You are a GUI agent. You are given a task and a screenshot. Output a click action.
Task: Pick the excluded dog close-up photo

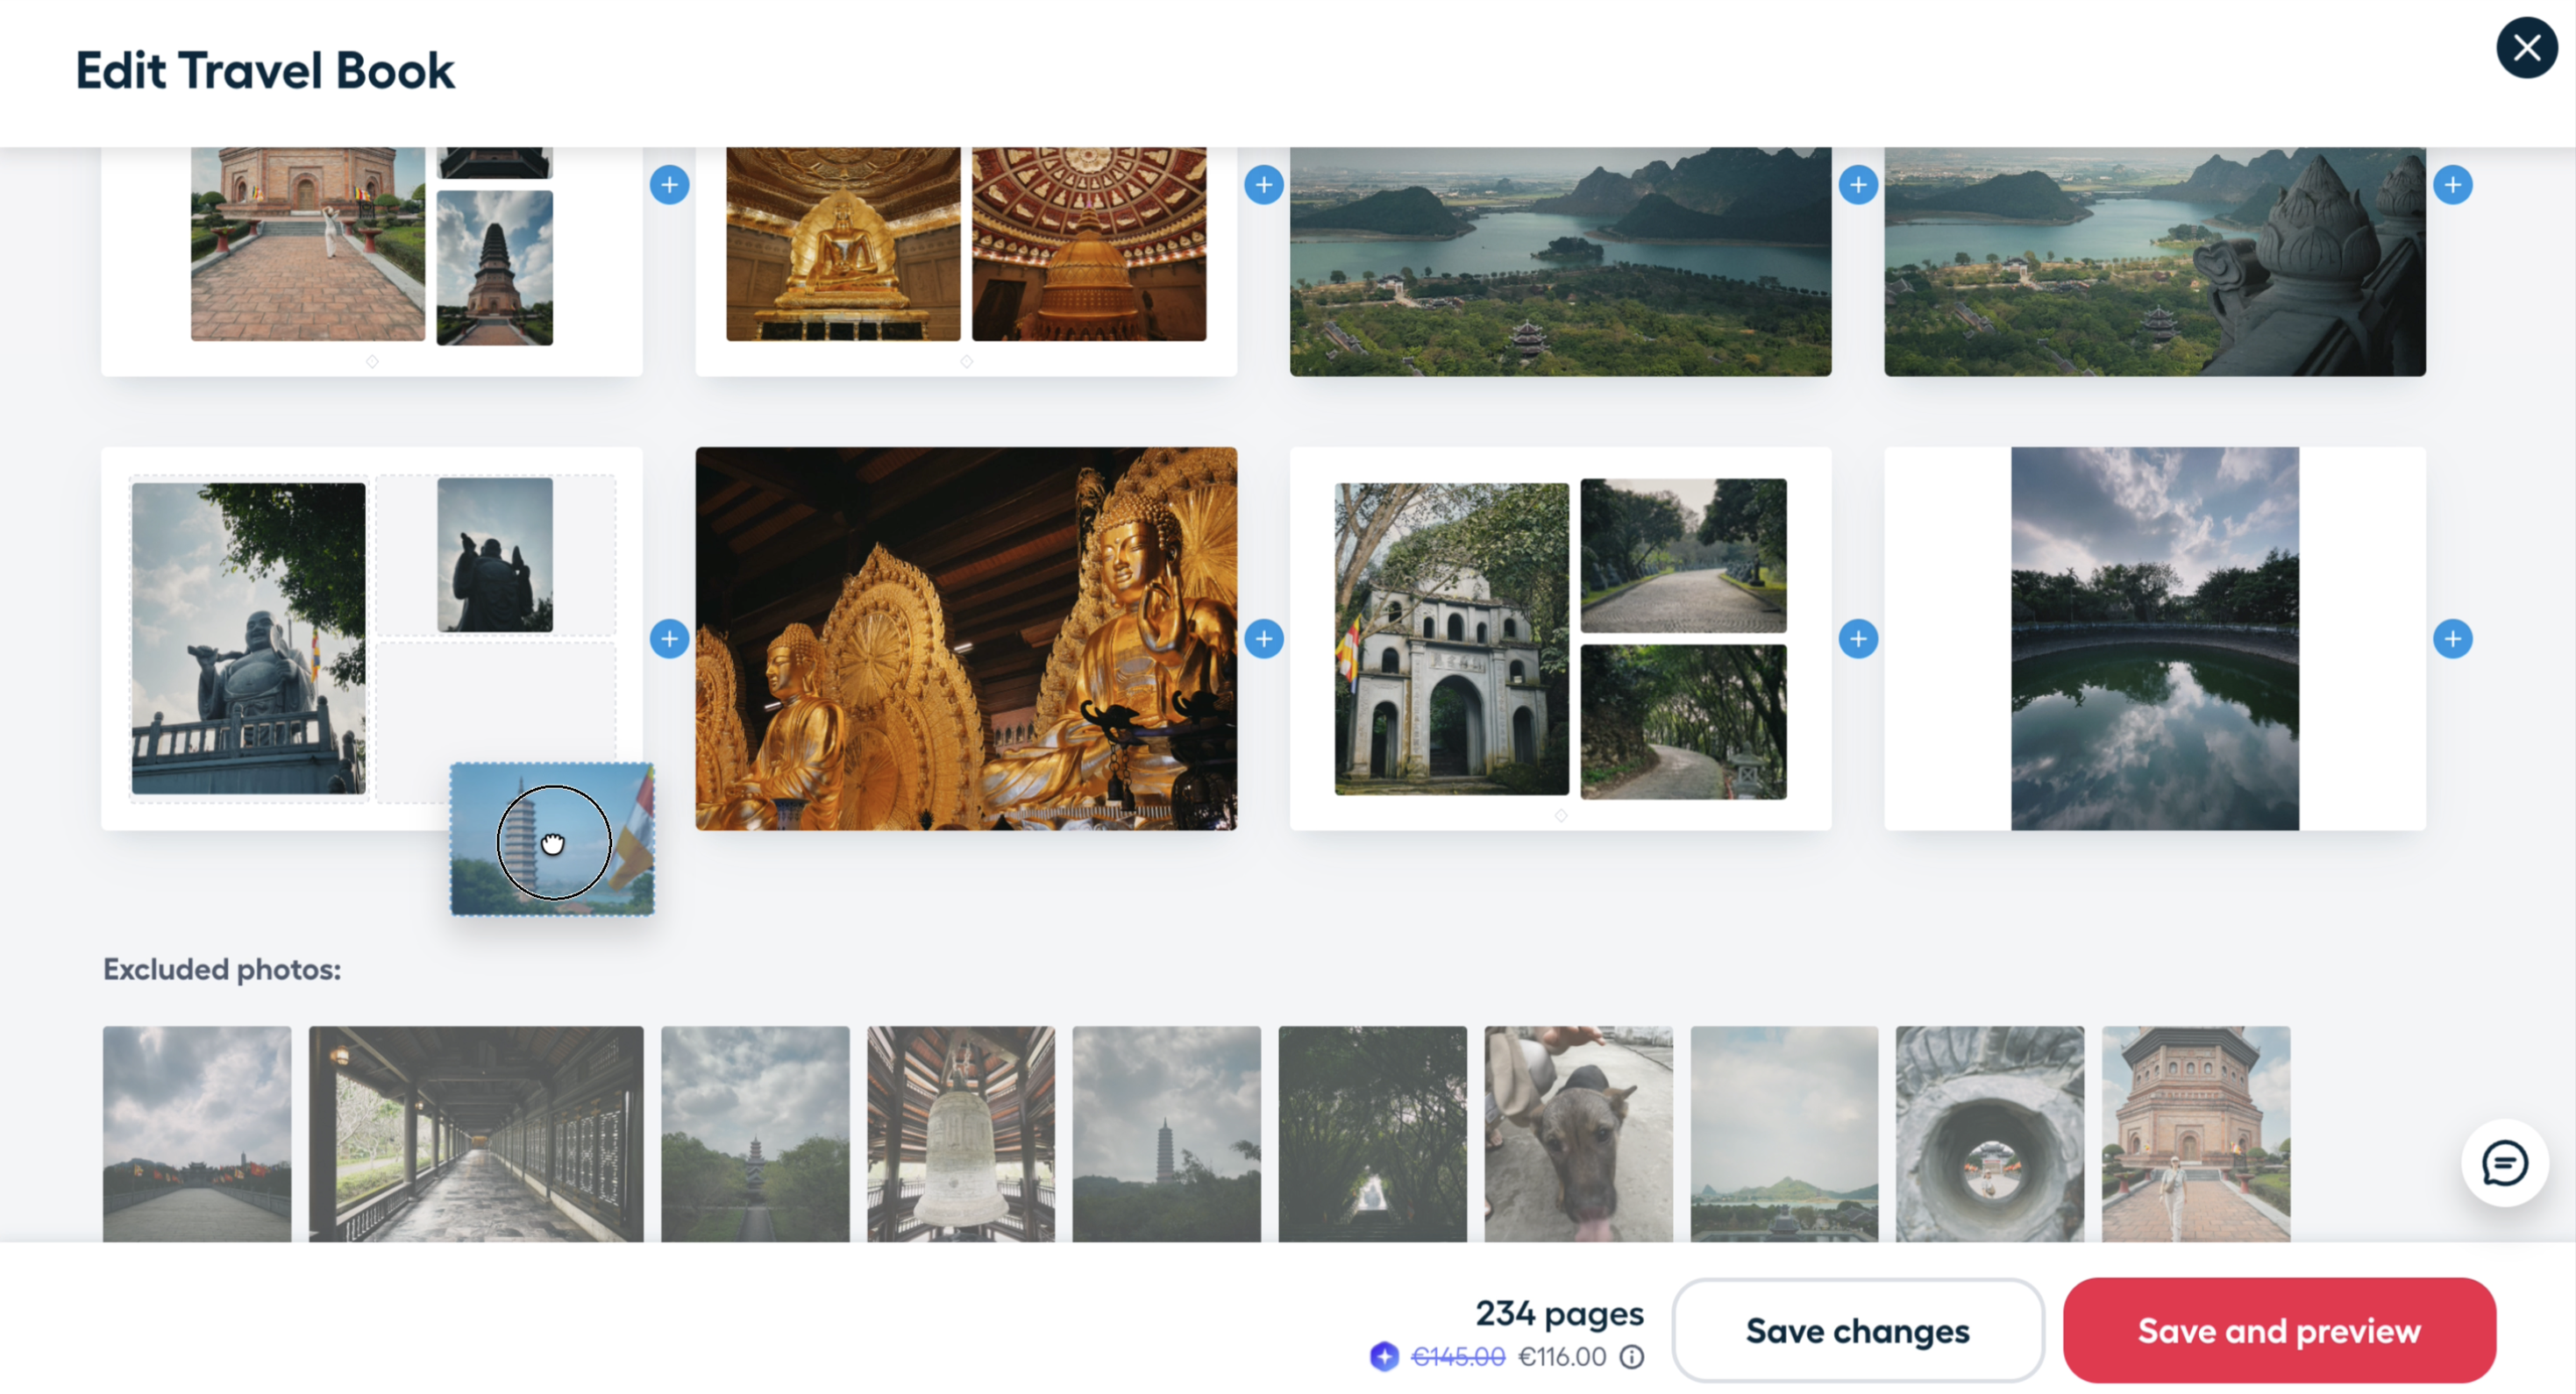[x=1578, y=1134]
